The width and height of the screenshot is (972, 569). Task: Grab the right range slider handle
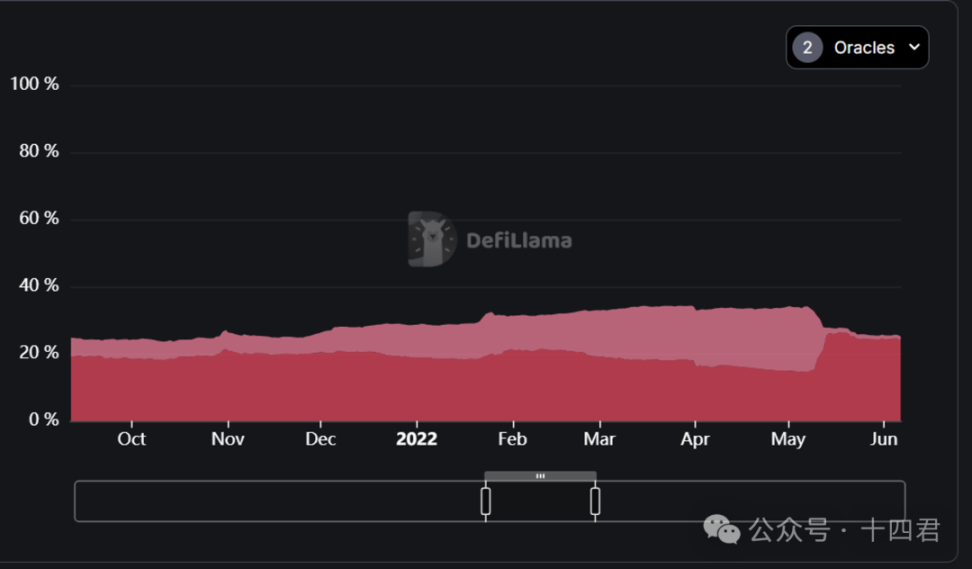coord(595,501)
